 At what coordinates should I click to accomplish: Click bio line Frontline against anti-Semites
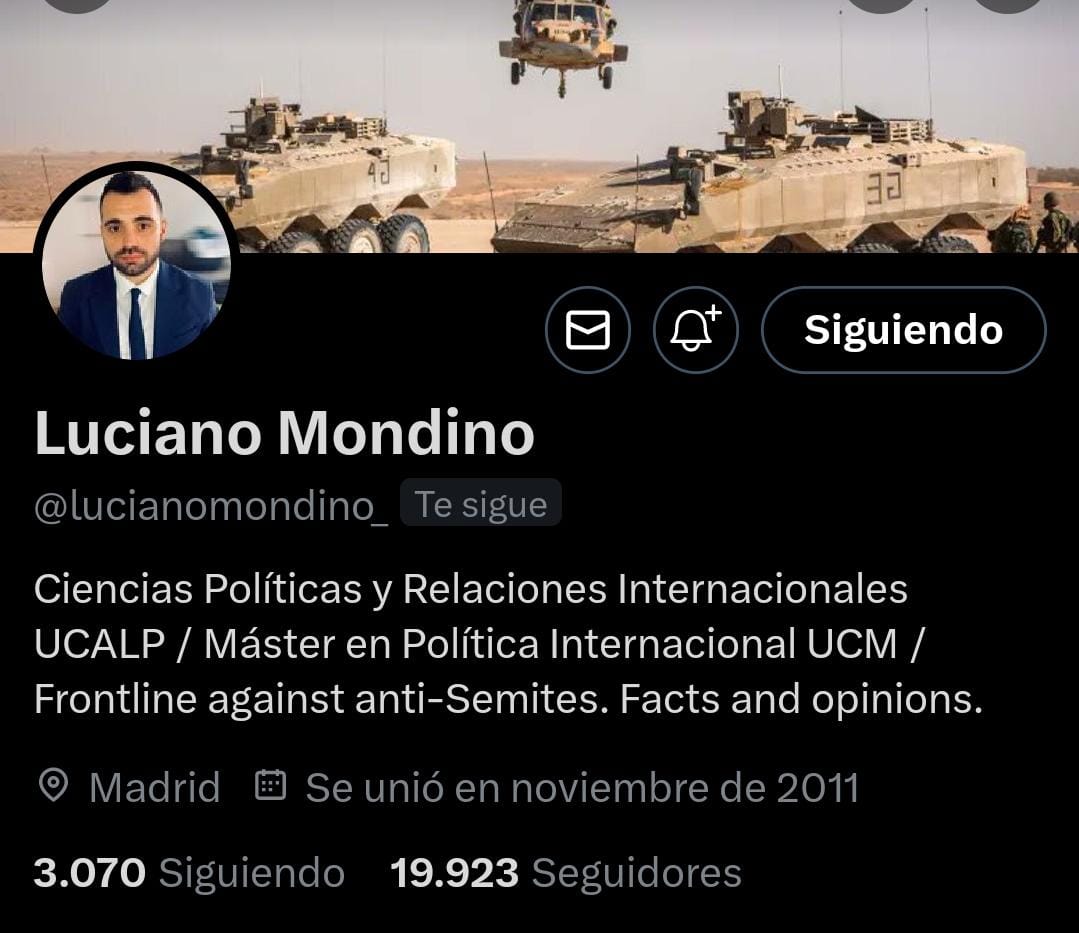point(321,700)
